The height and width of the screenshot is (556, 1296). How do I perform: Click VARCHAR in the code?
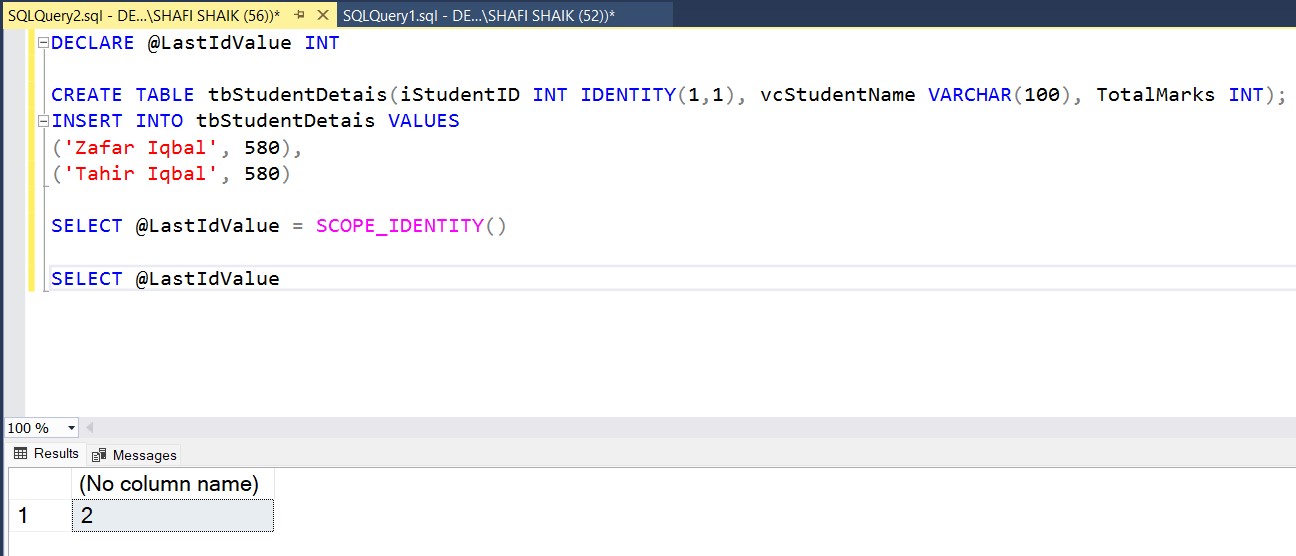pyautogui.click(x=970, y=95)
